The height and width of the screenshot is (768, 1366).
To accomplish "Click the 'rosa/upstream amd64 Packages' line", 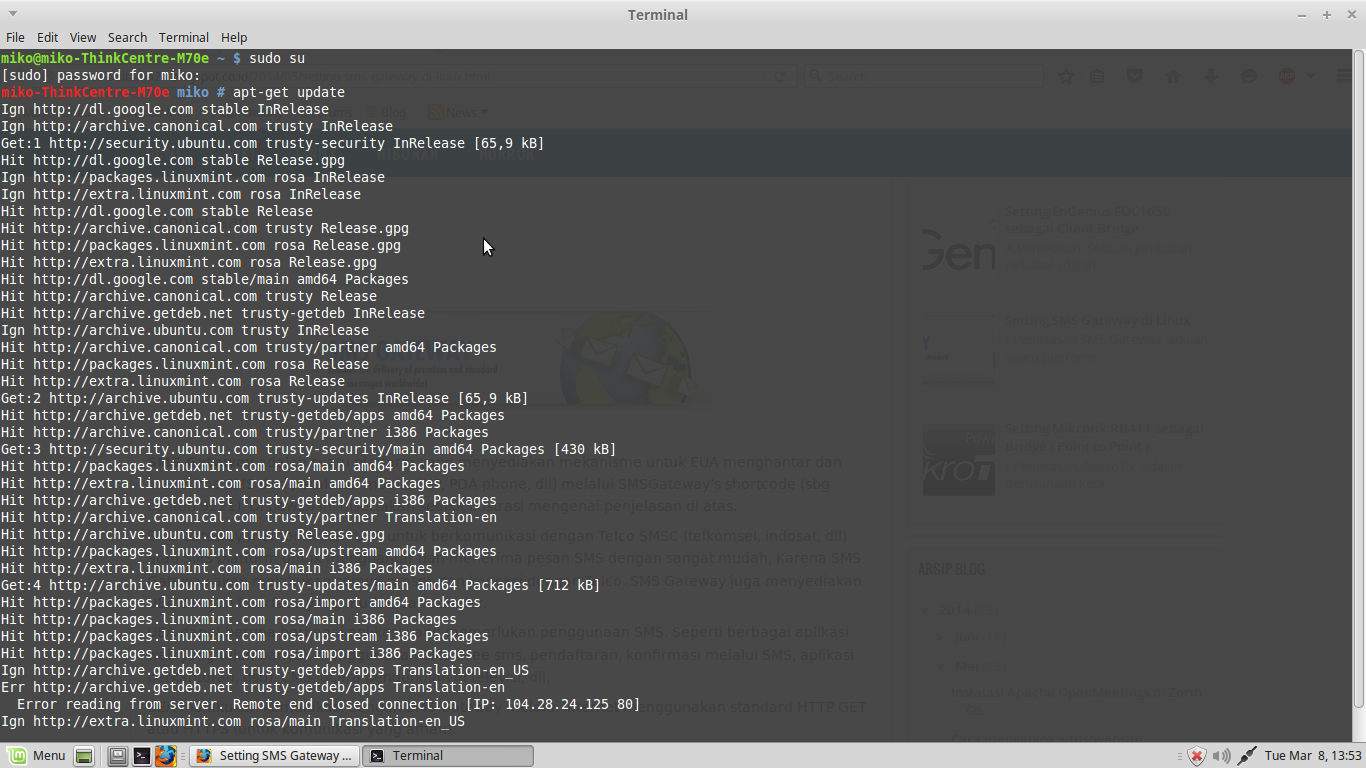I will [x=249, y=551].
